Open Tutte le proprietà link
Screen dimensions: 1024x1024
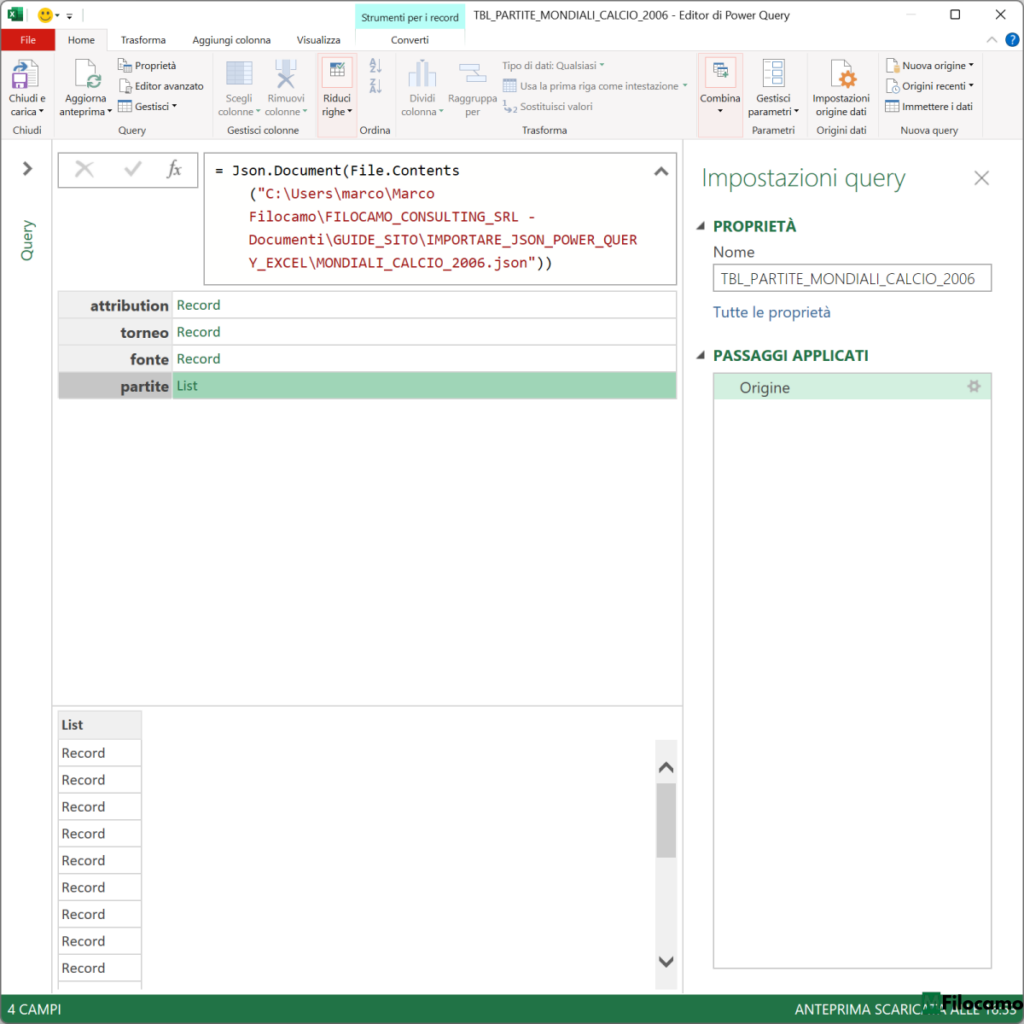point(771,312)
